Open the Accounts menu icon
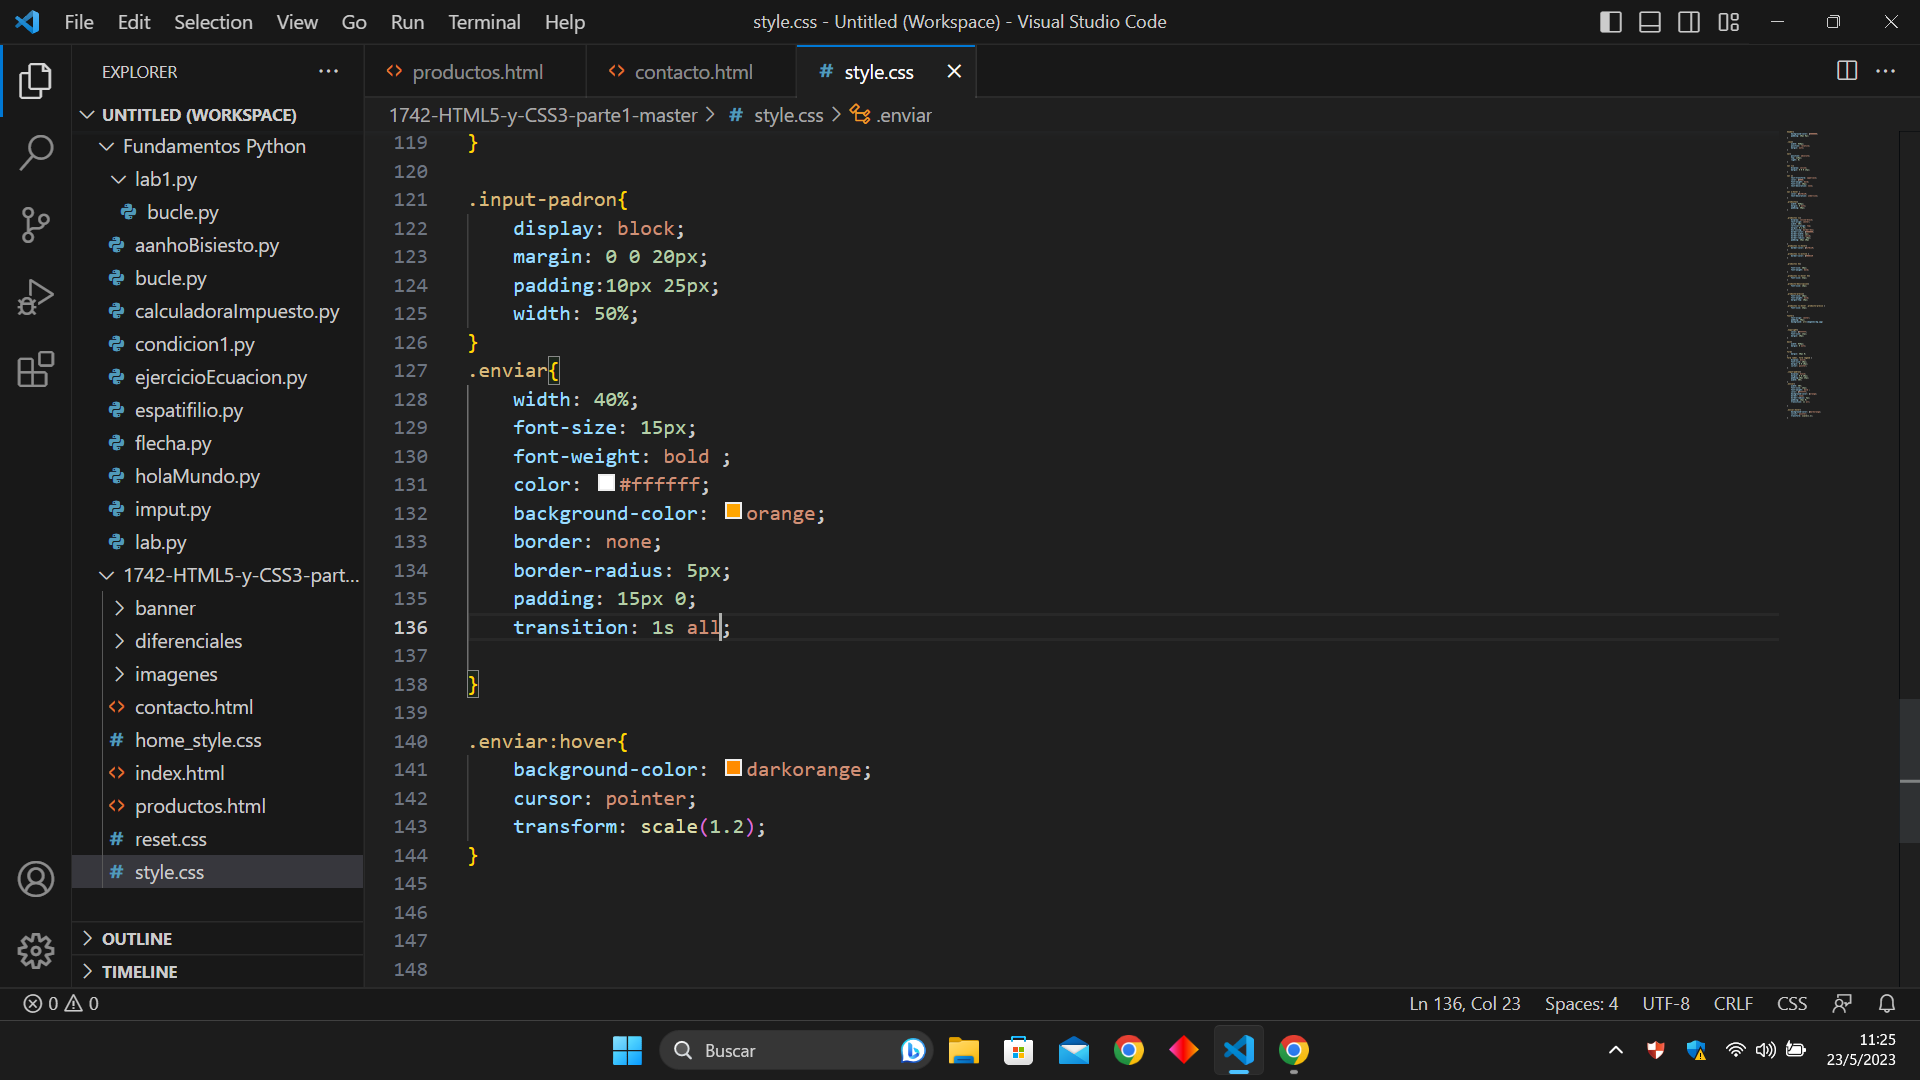 [x=36, y=879]
